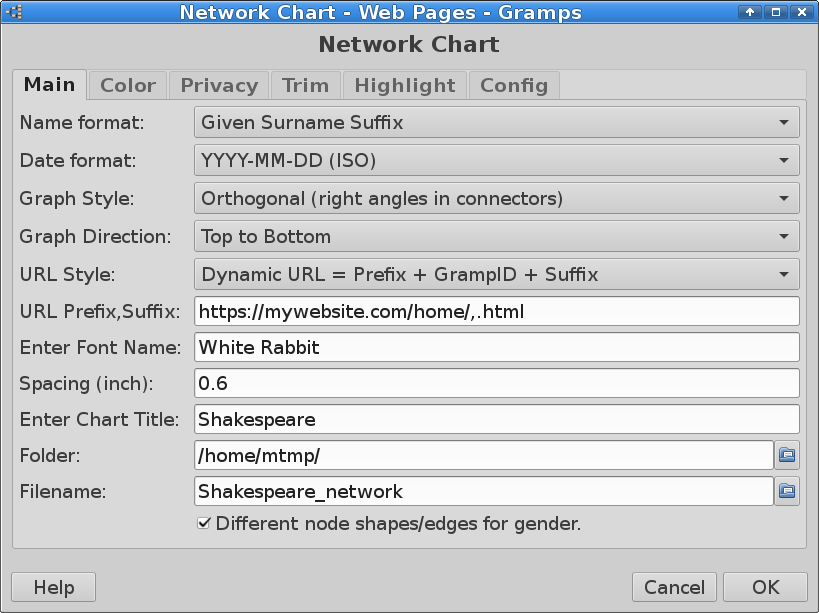Click the Cancel button
The image size is (819, 613).
tap(674, 587)
